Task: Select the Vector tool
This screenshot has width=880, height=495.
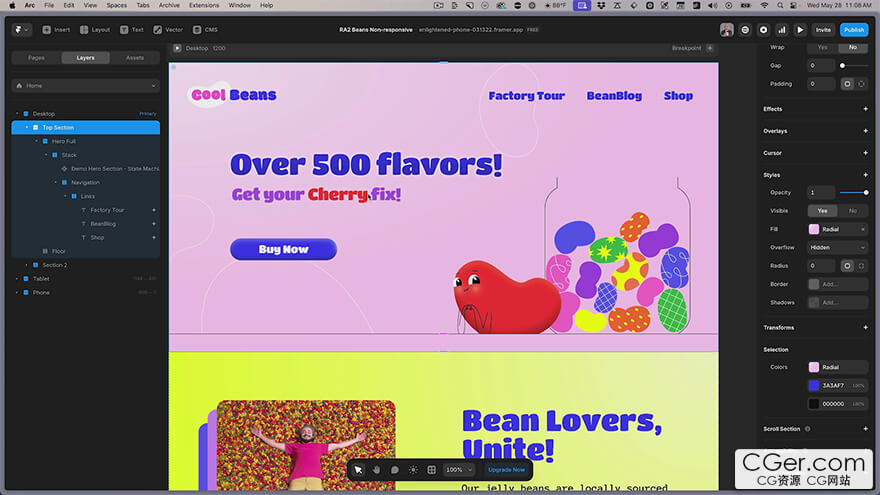Action: tap(169, 30)
